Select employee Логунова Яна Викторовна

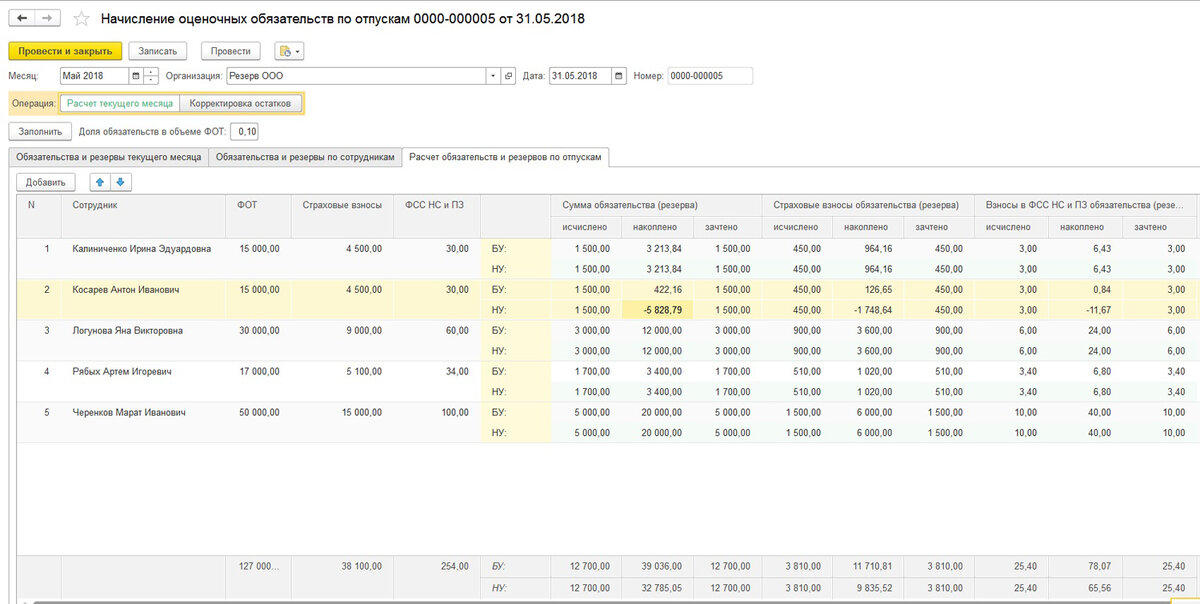tap(127, 330)
